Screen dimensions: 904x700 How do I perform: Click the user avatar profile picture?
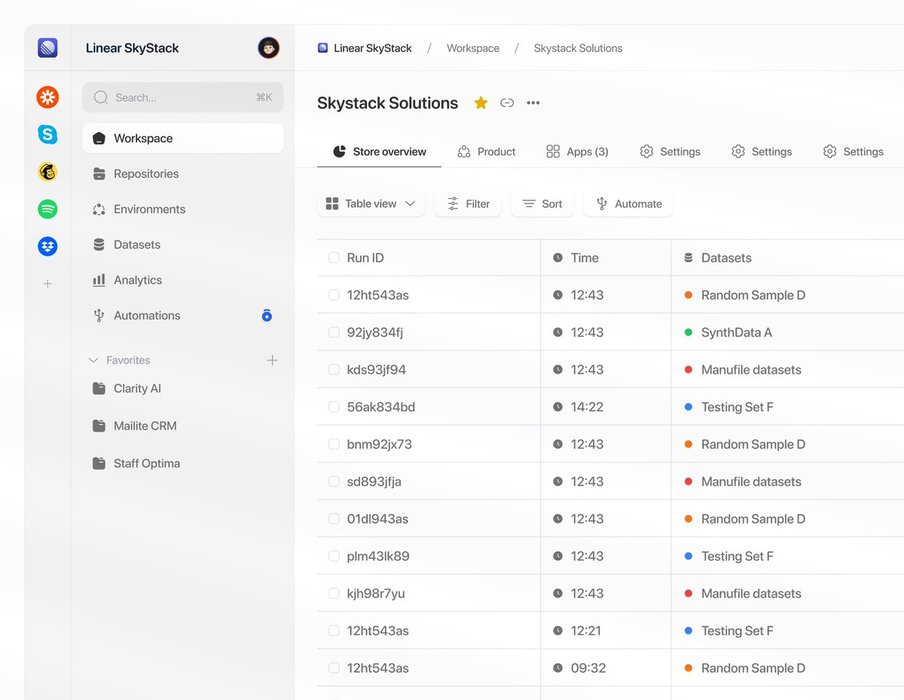[268, 48]
